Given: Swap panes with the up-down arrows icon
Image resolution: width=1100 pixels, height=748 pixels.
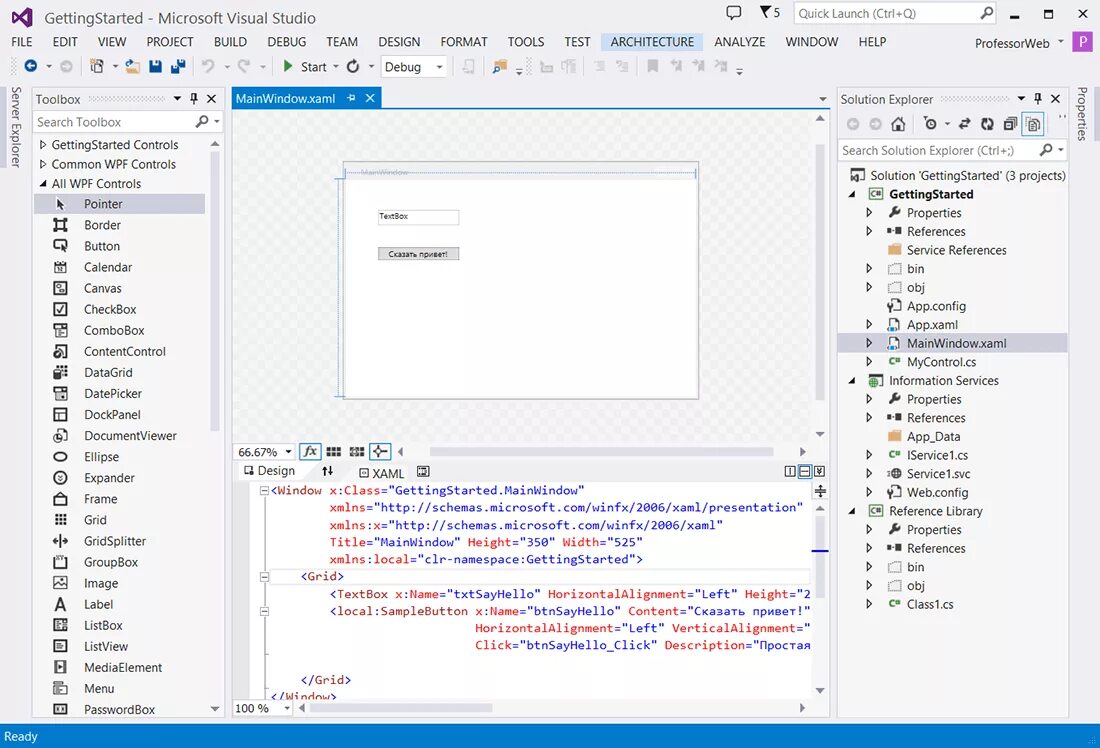Looking at the screenshot, I should pos(328,471).
